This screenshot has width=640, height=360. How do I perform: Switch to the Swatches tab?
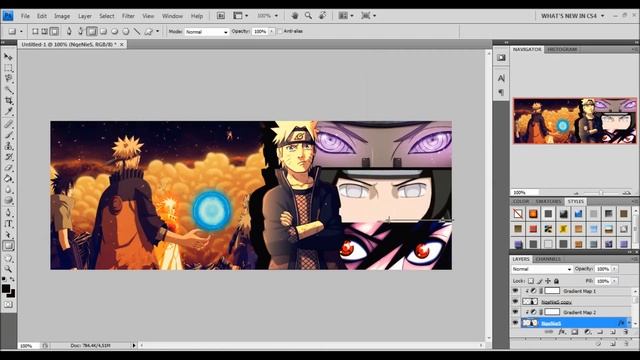click(x=548, y=202)
